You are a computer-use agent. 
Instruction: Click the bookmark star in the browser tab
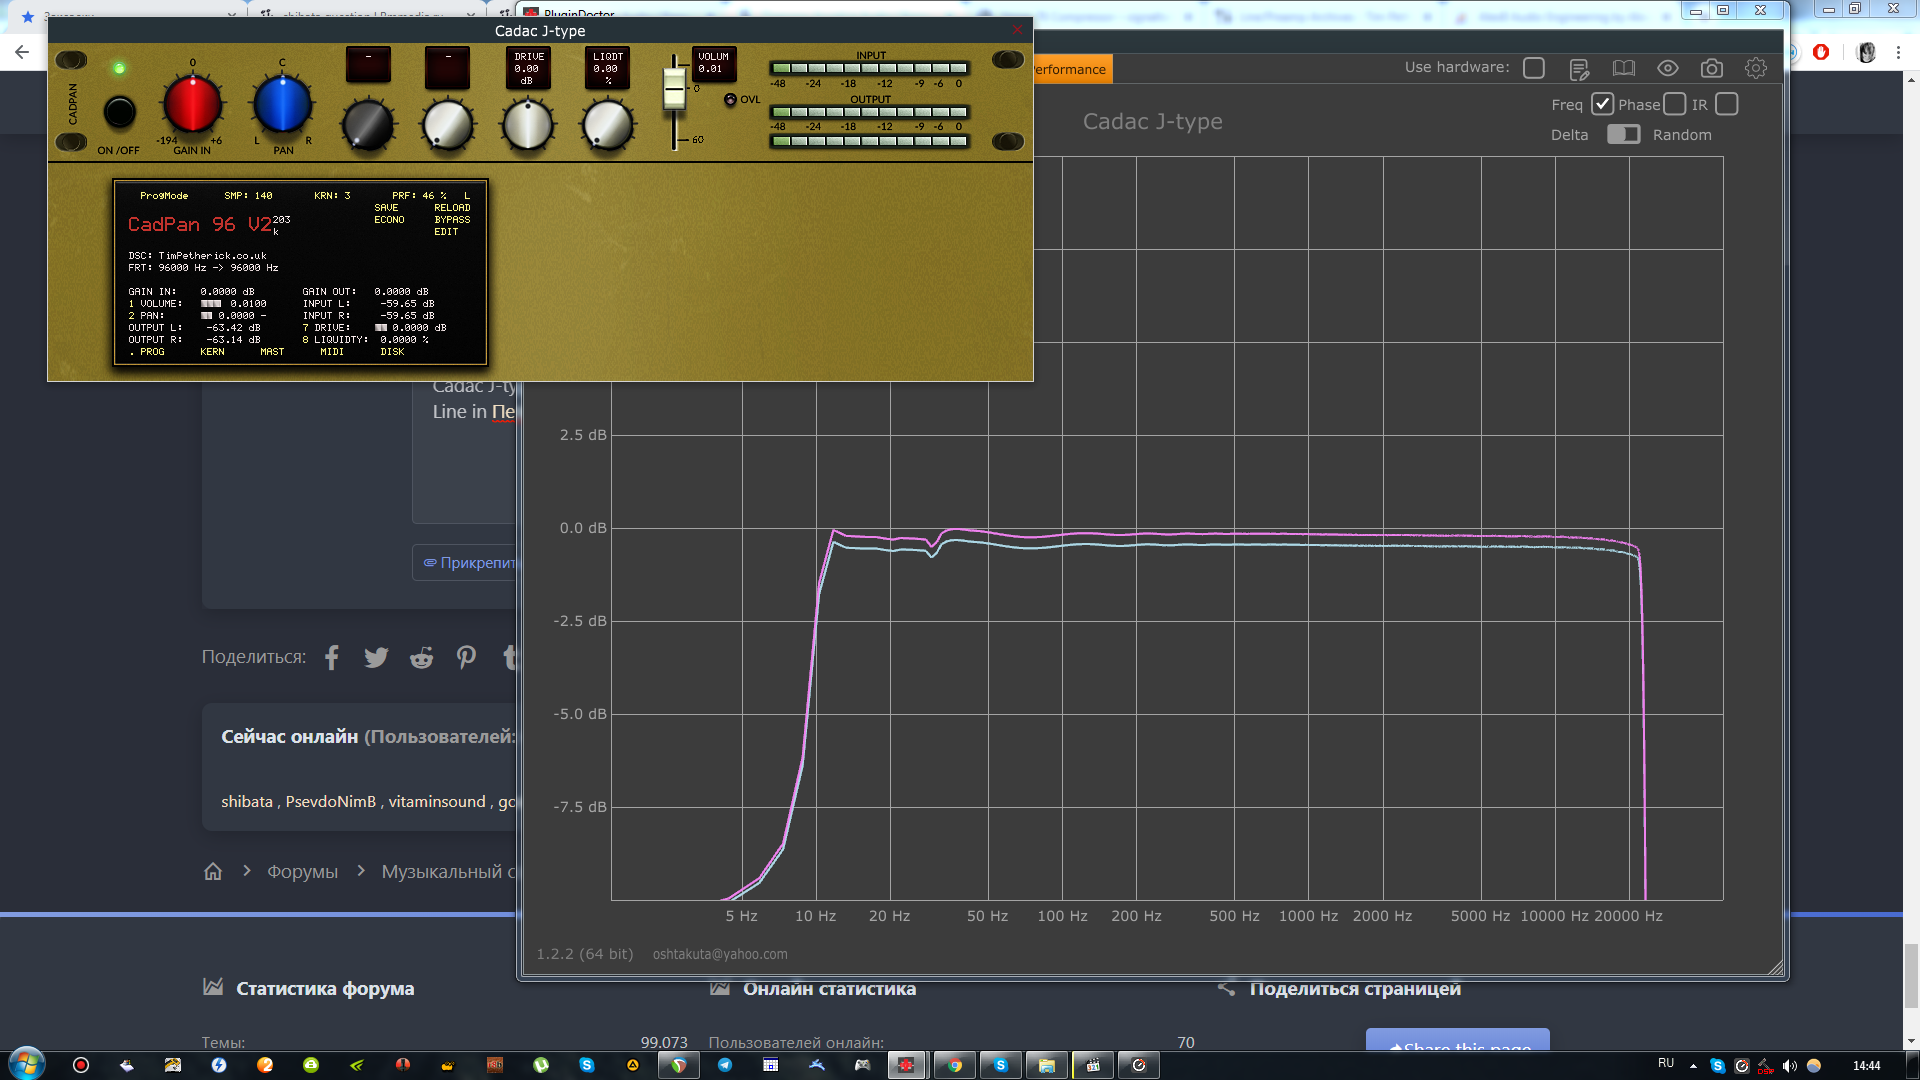[27, 16]
